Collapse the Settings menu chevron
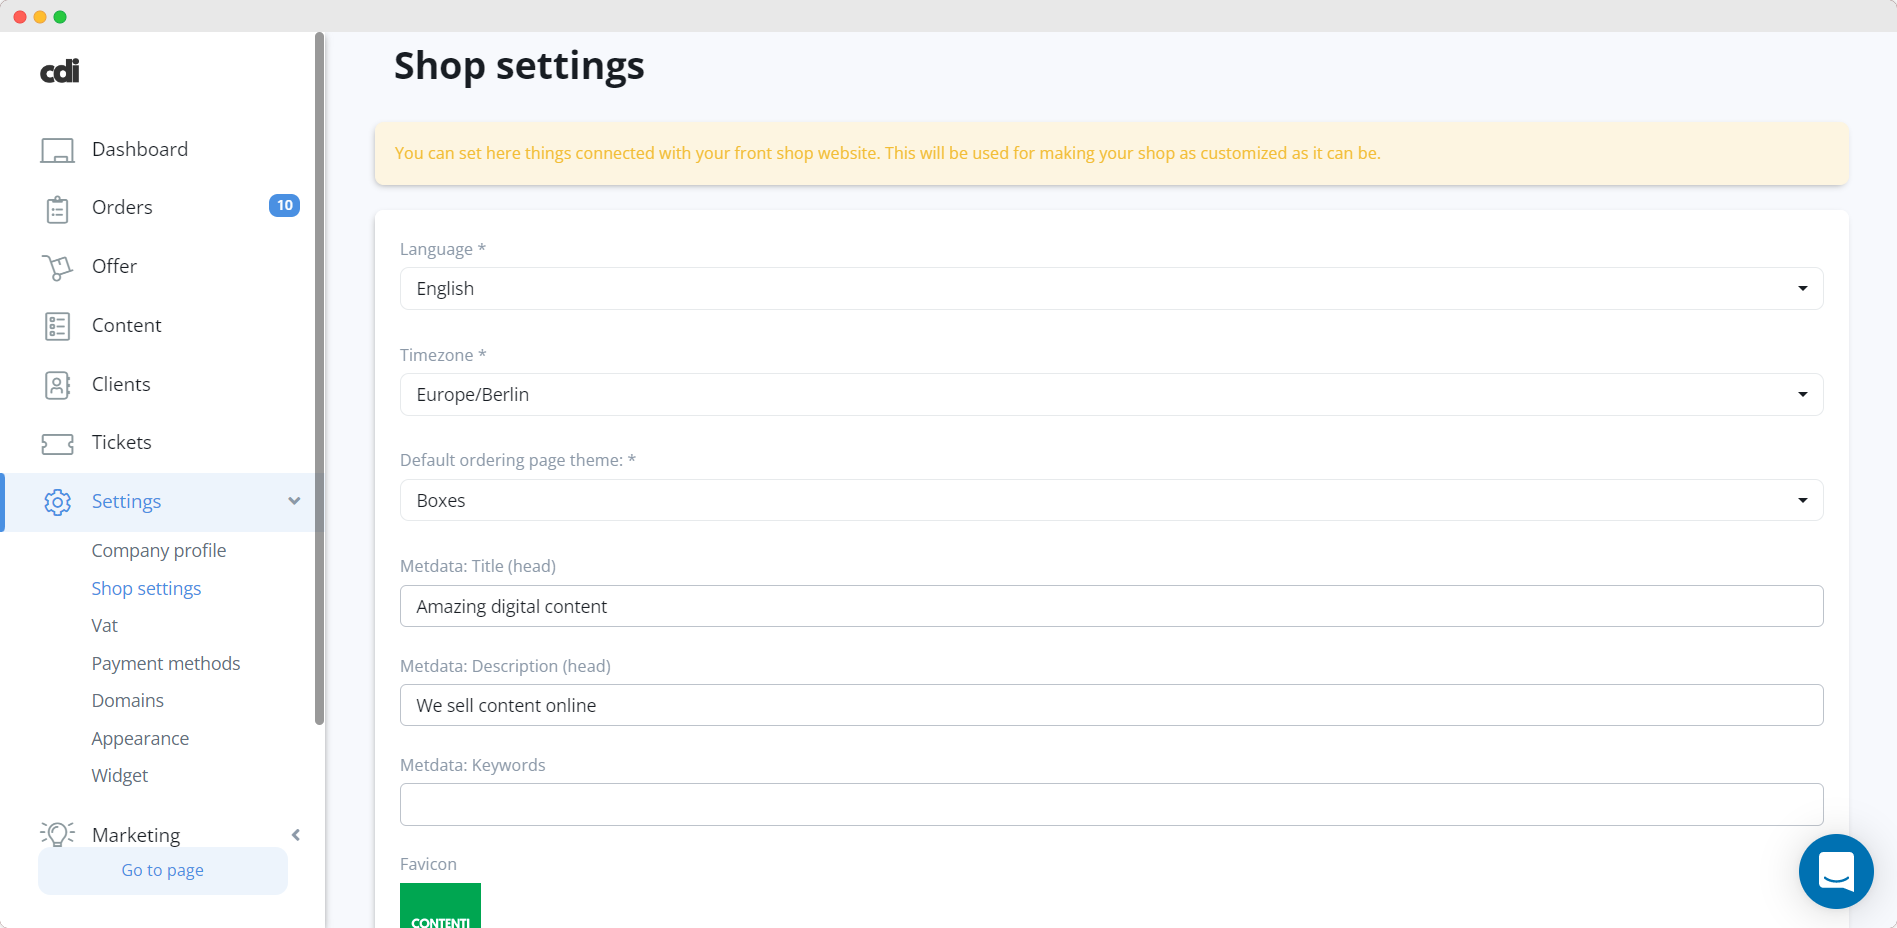Screen dimensions: 1897x928 pyautogui.click(x=294, y=501)
